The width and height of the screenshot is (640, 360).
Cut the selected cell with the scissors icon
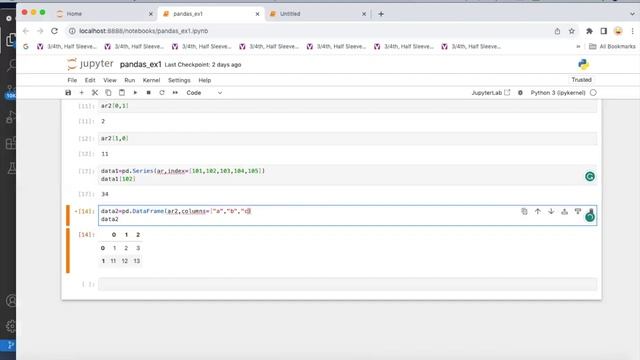[x=95, y=93]
